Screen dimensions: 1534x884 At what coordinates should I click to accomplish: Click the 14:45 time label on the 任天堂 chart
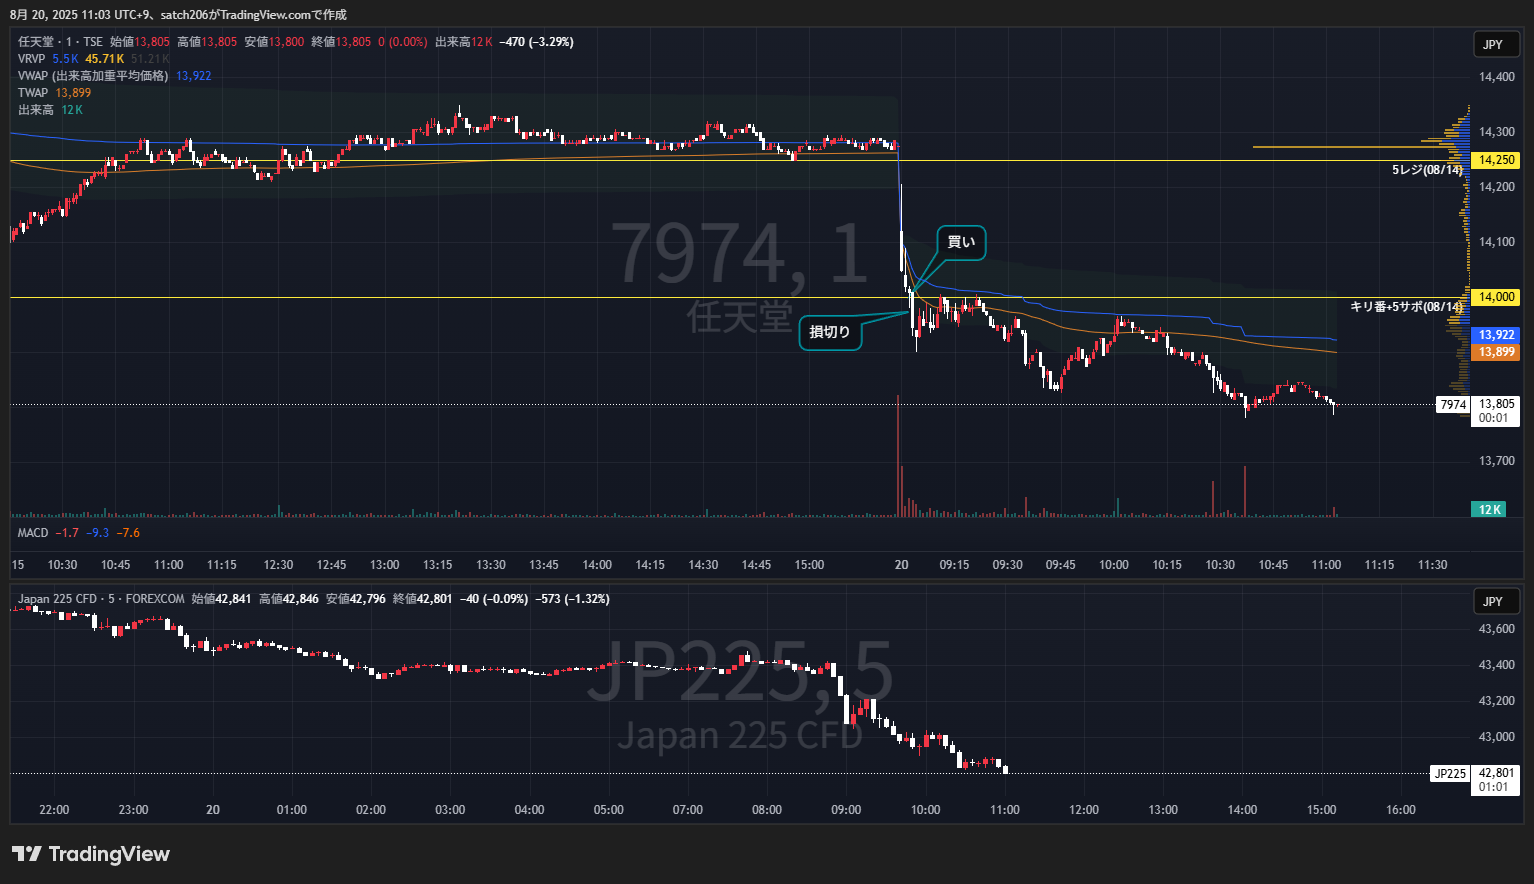(x=756, y=565)
